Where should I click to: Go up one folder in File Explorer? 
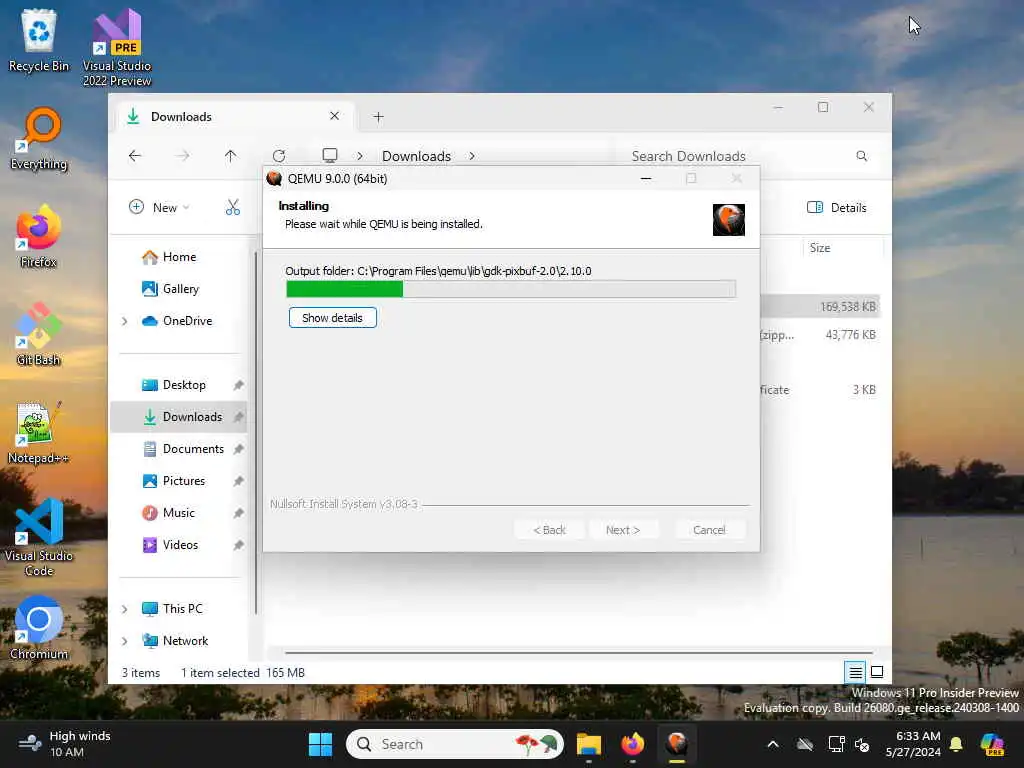pyautogui.click(x=231, y=155)
